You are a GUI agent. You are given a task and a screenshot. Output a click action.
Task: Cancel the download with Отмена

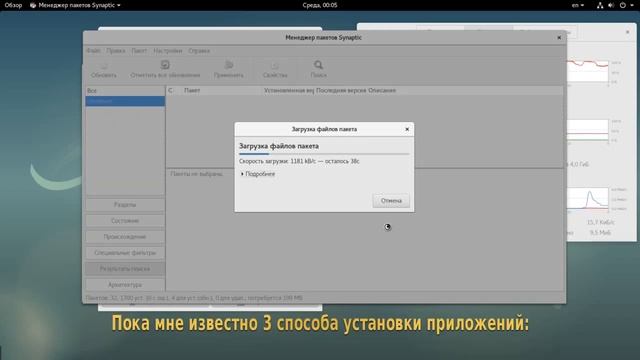(391, 200)
